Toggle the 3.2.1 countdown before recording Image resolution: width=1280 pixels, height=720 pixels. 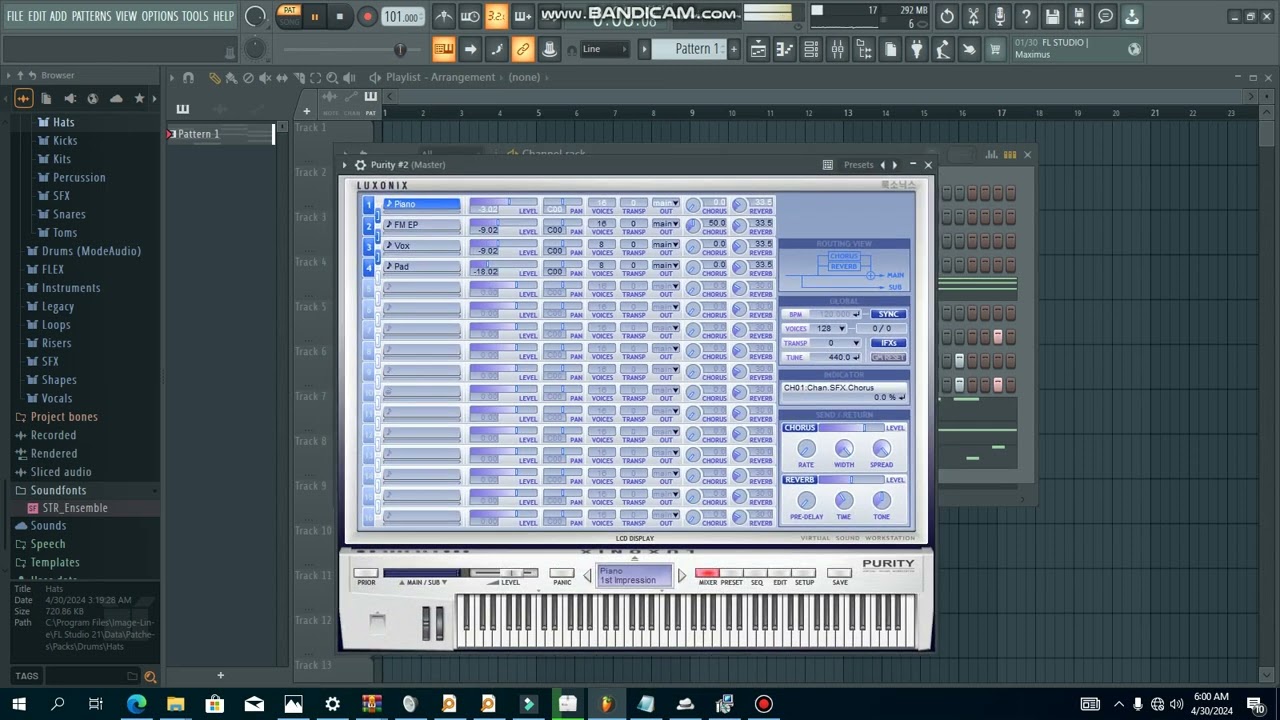(496, 16)
